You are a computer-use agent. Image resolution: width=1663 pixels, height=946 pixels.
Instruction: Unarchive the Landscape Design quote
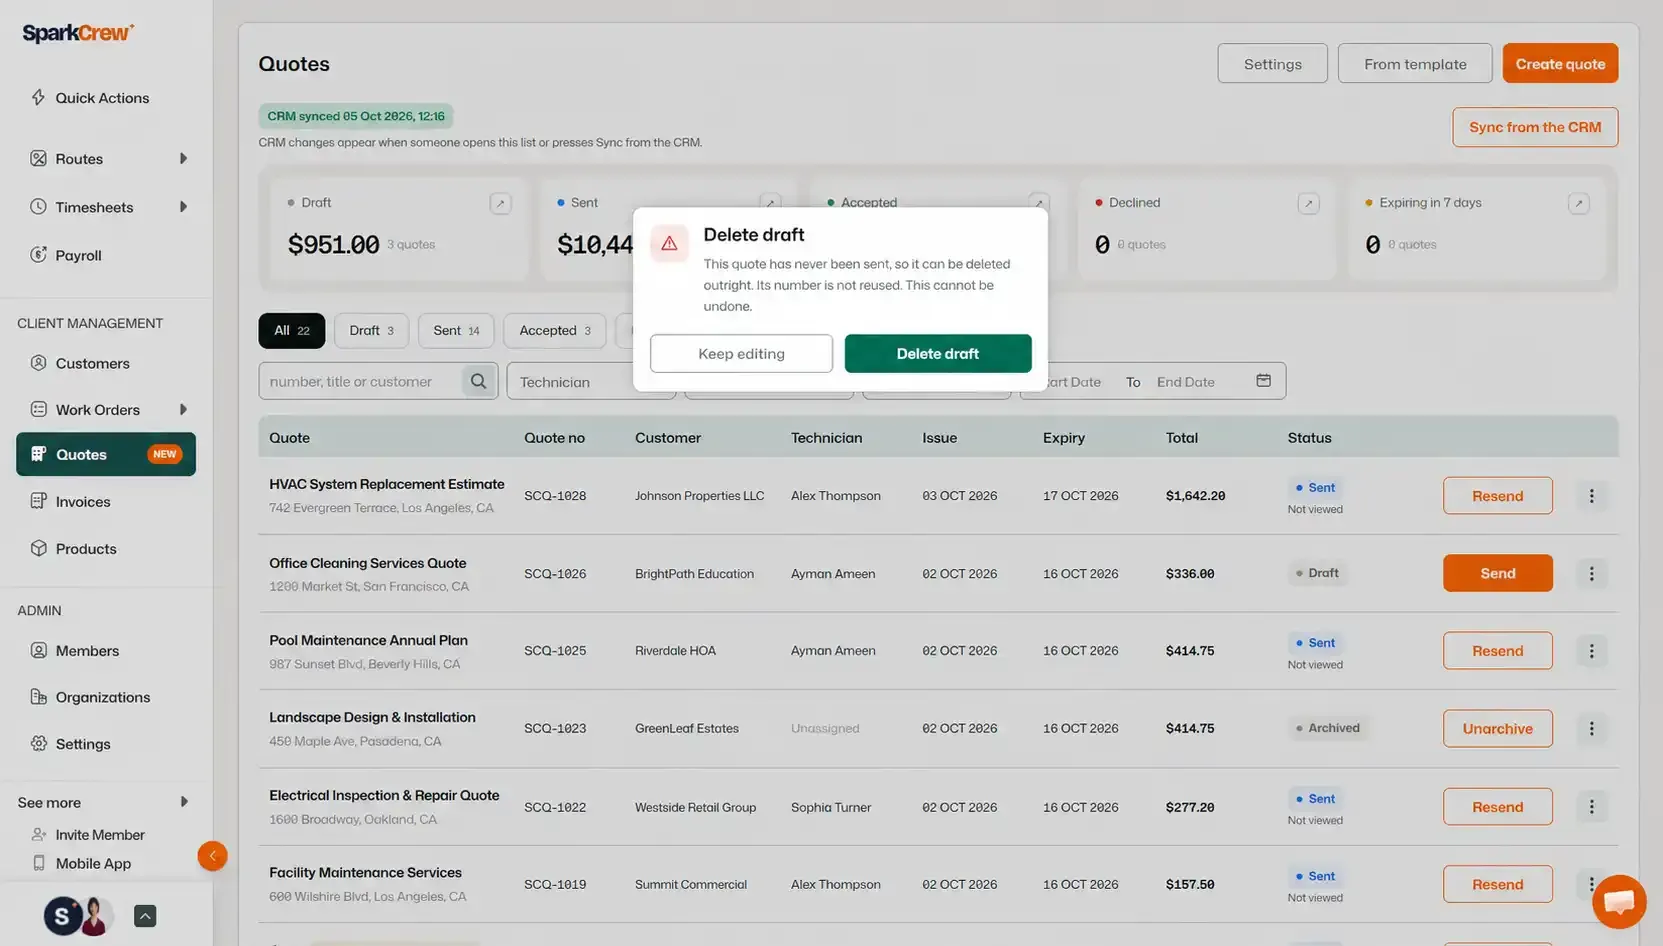pyautogui.click(x=1498, y=728)
